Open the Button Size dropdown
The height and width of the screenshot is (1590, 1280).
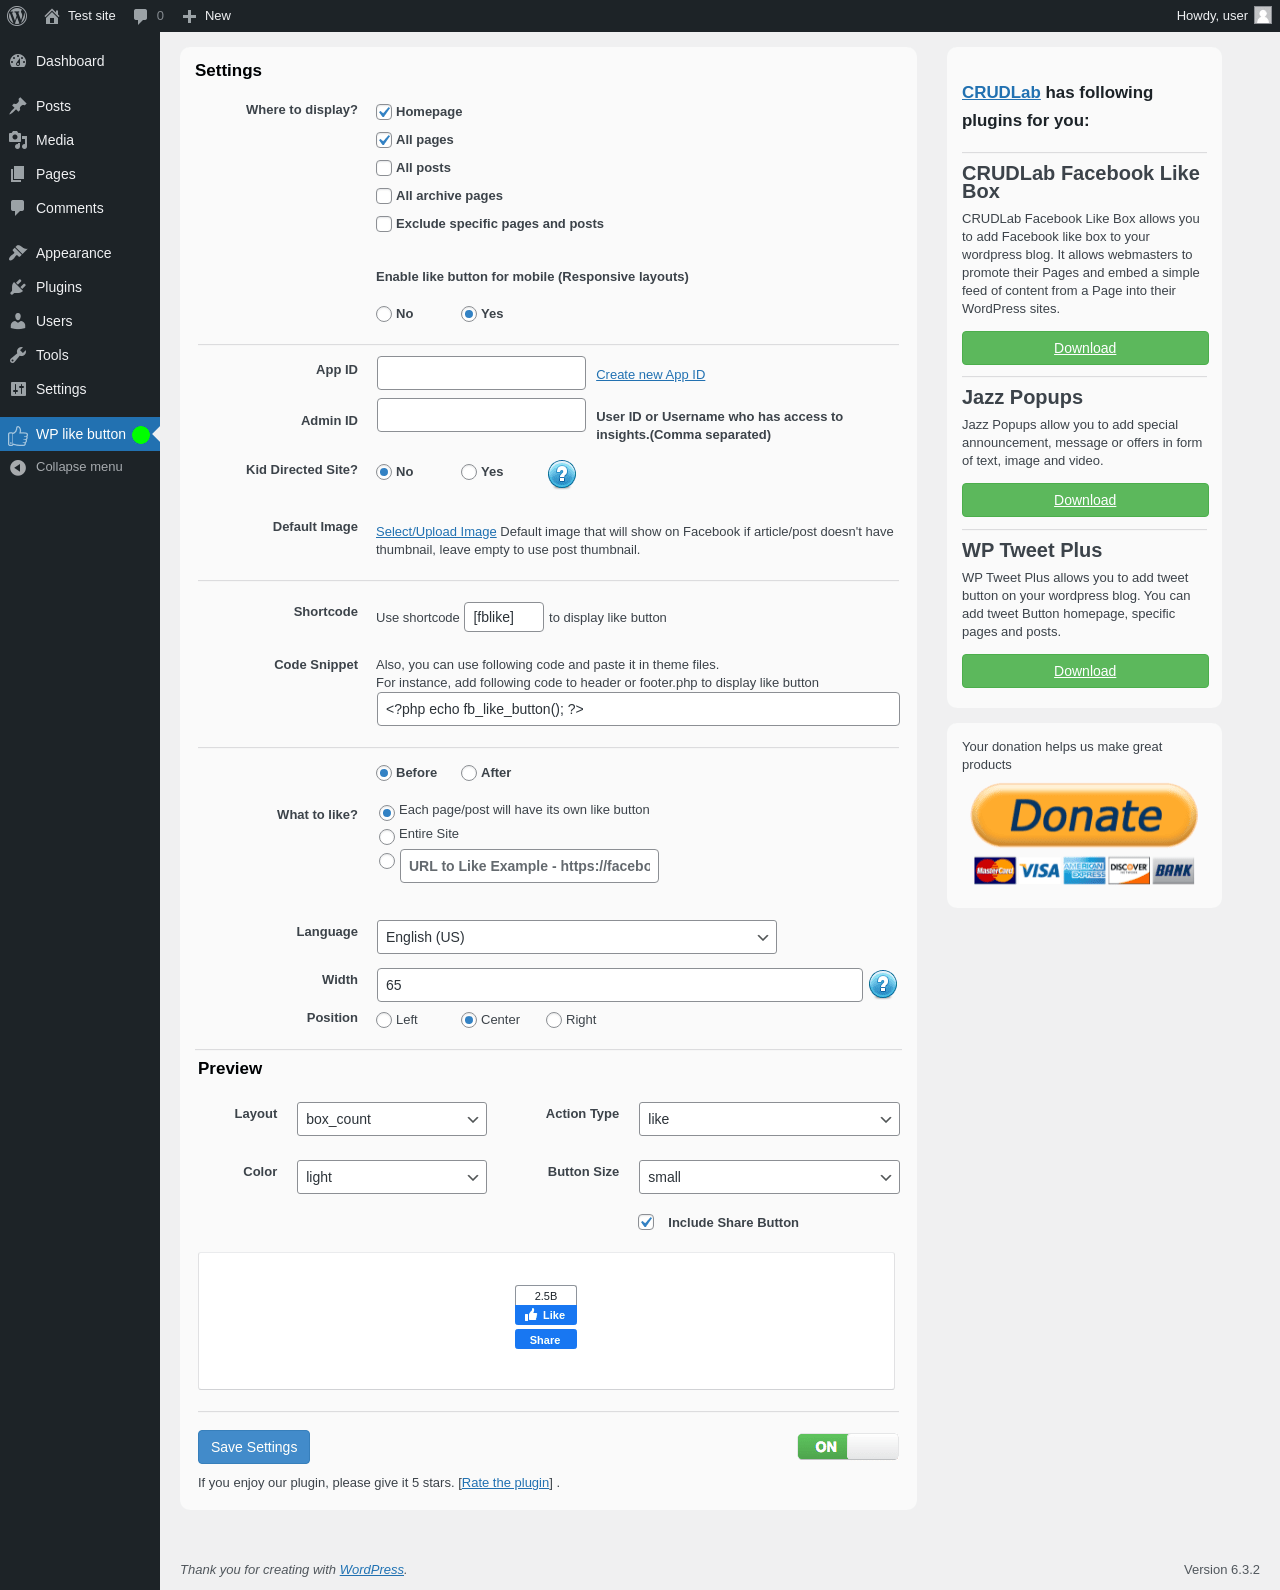click(769, 1177)
